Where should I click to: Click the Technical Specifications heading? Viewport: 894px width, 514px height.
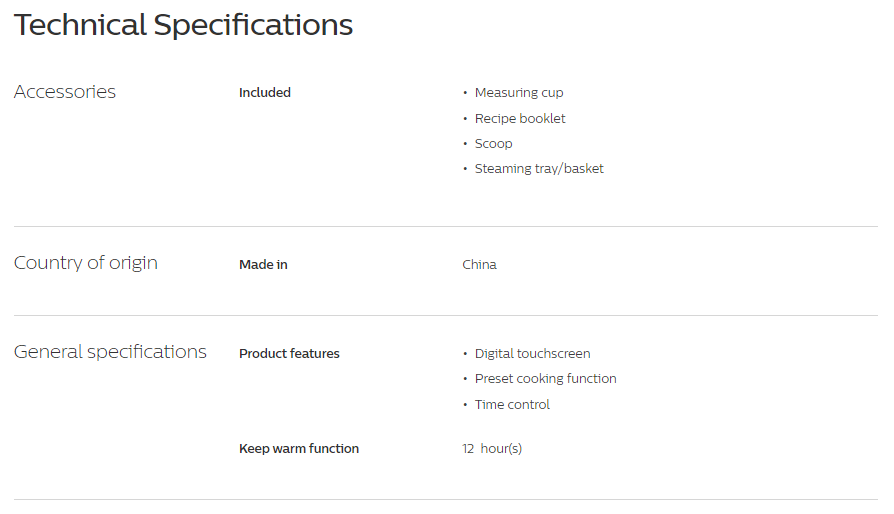click(x=183, y=26)
